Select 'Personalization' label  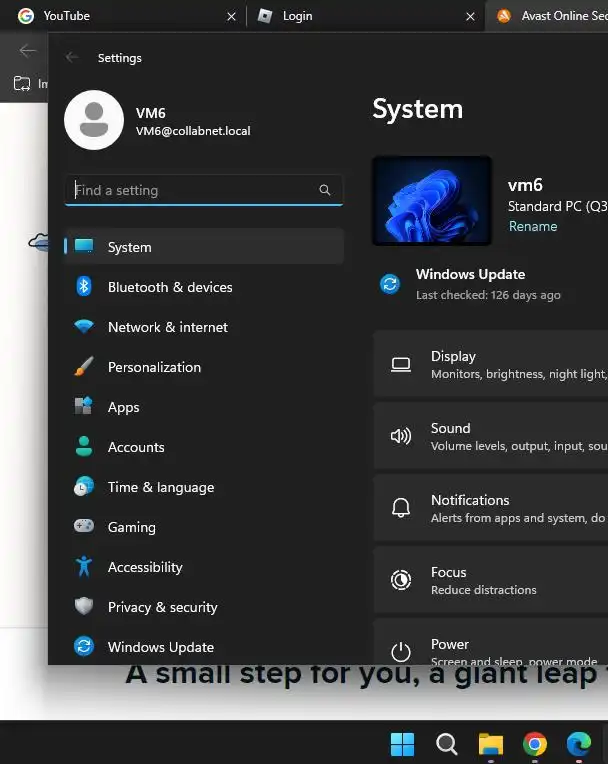click(154, 367)
